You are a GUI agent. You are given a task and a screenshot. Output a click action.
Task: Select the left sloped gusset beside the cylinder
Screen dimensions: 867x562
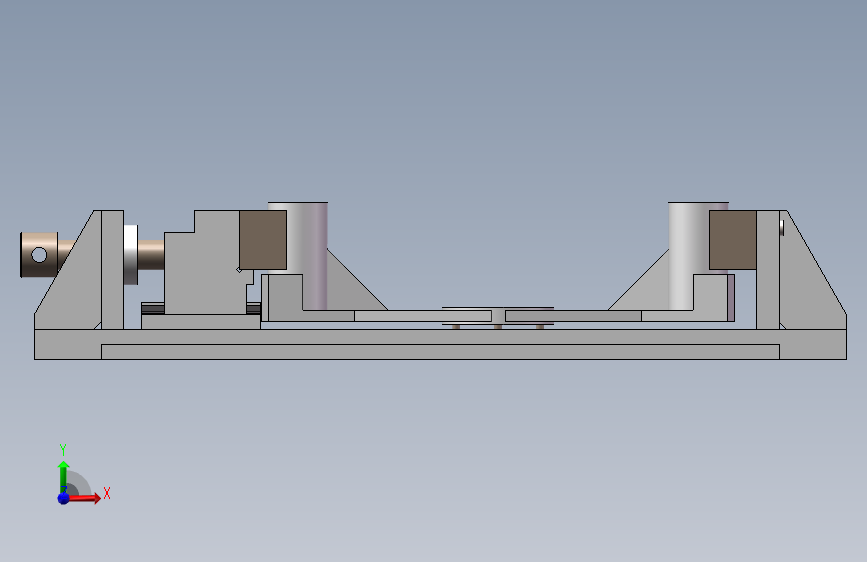[x=351, y=288]
